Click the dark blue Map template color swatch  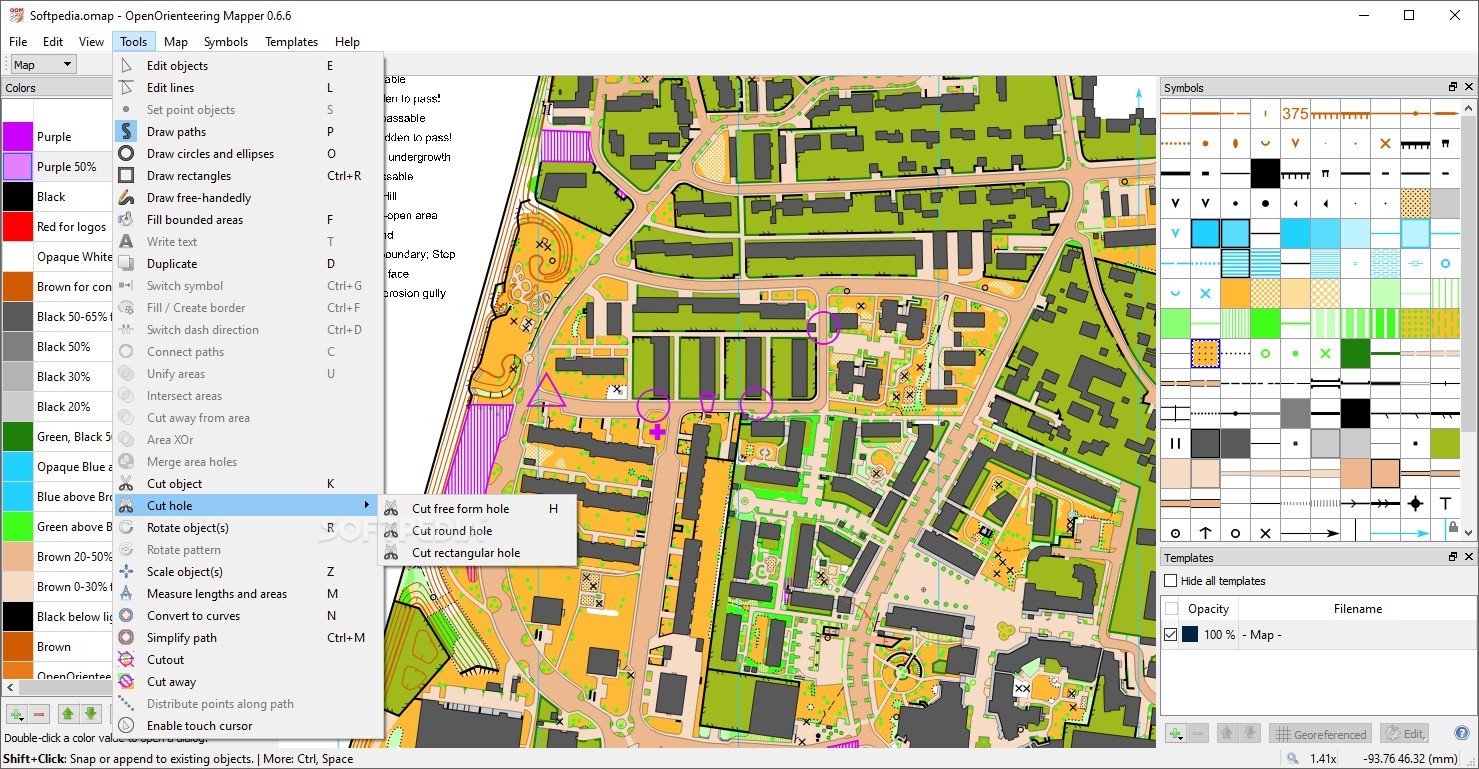[1190, 635]
